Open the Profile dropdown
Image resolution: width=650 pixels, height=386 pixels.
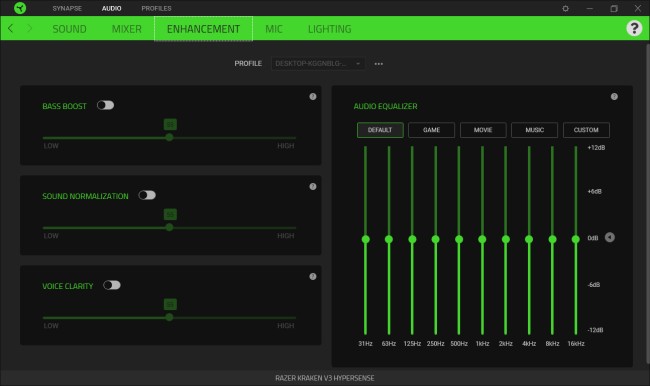318,63
